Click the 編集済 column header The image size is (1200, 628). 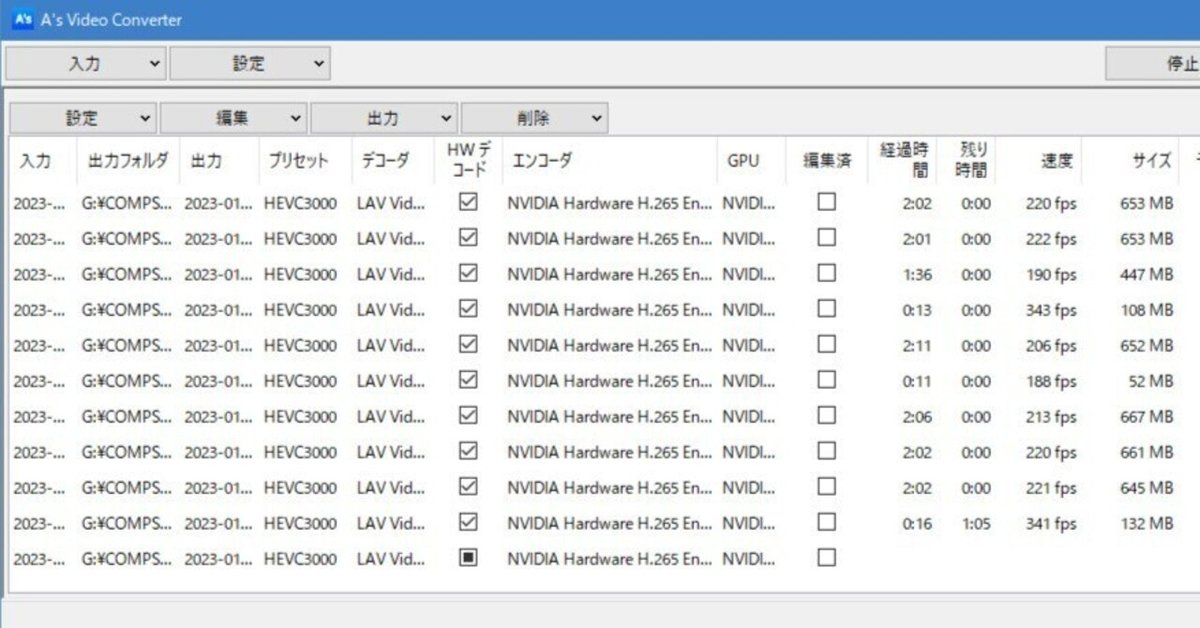[x=826, y=161]
